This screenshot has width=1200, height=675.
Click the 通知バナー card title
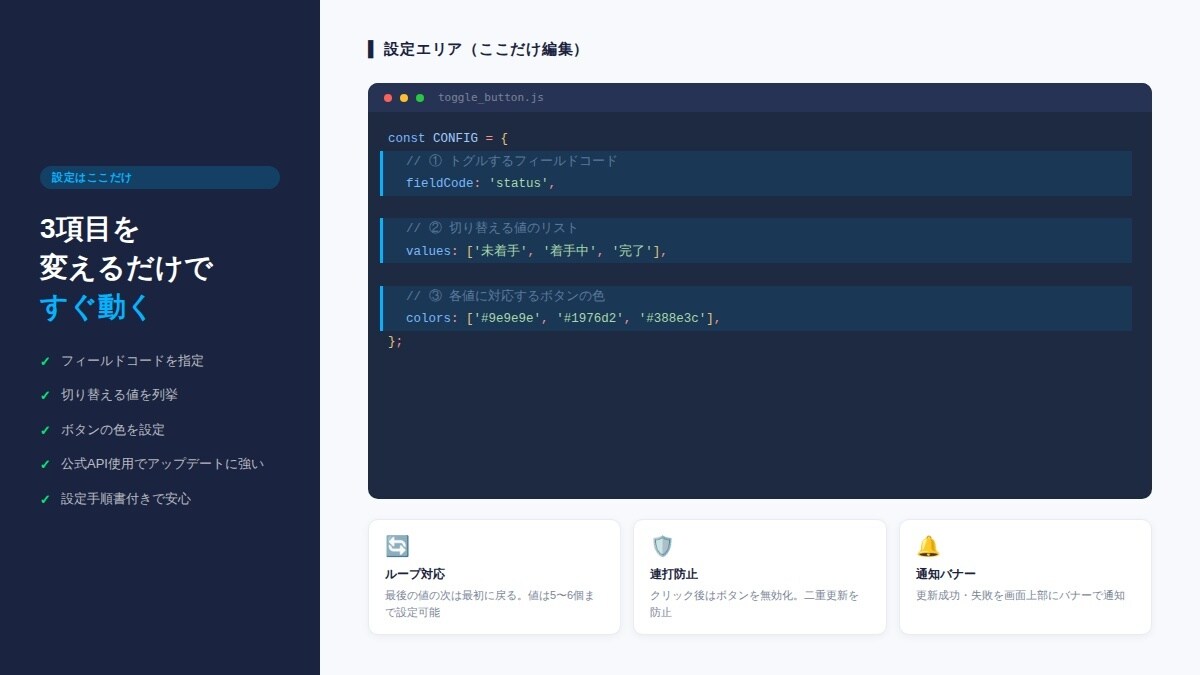[946, 574]
